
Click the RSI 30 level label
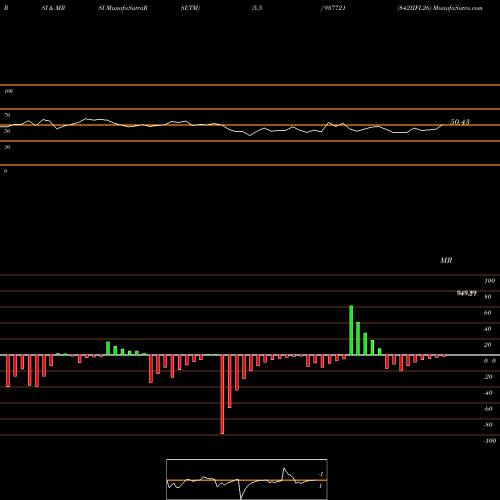coord(7,147)
